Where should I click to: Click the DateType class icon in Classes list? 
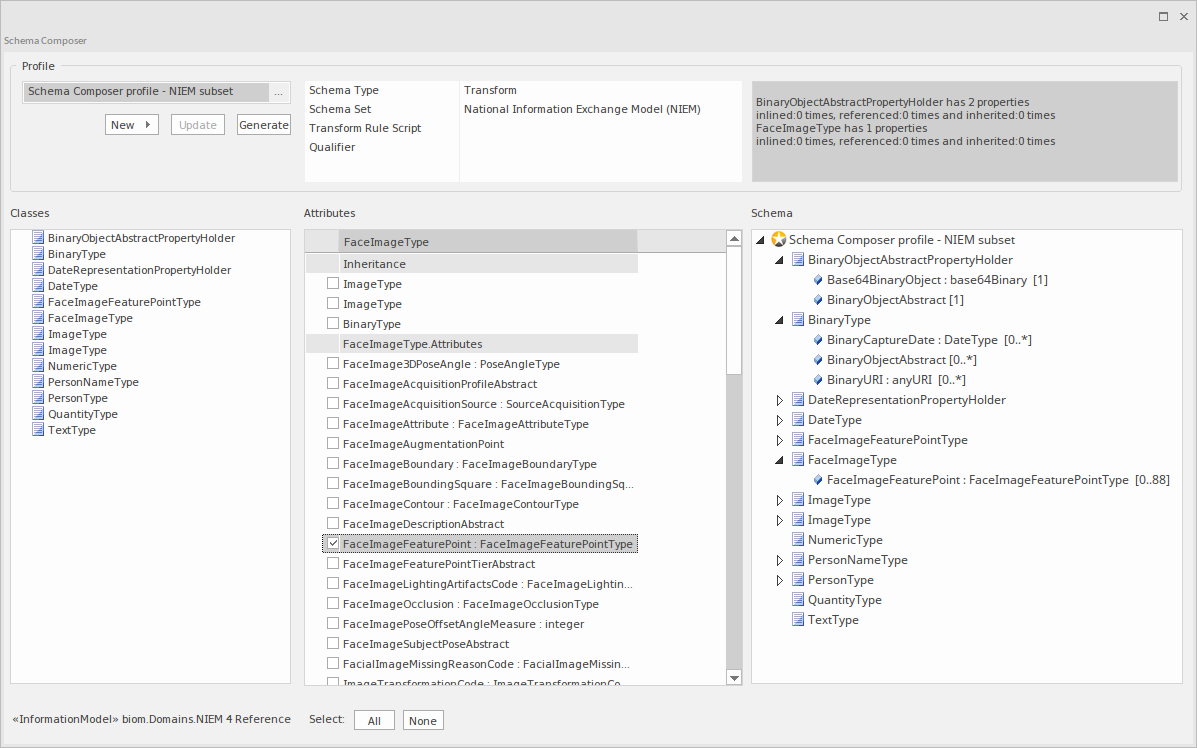tap(38, 286)
